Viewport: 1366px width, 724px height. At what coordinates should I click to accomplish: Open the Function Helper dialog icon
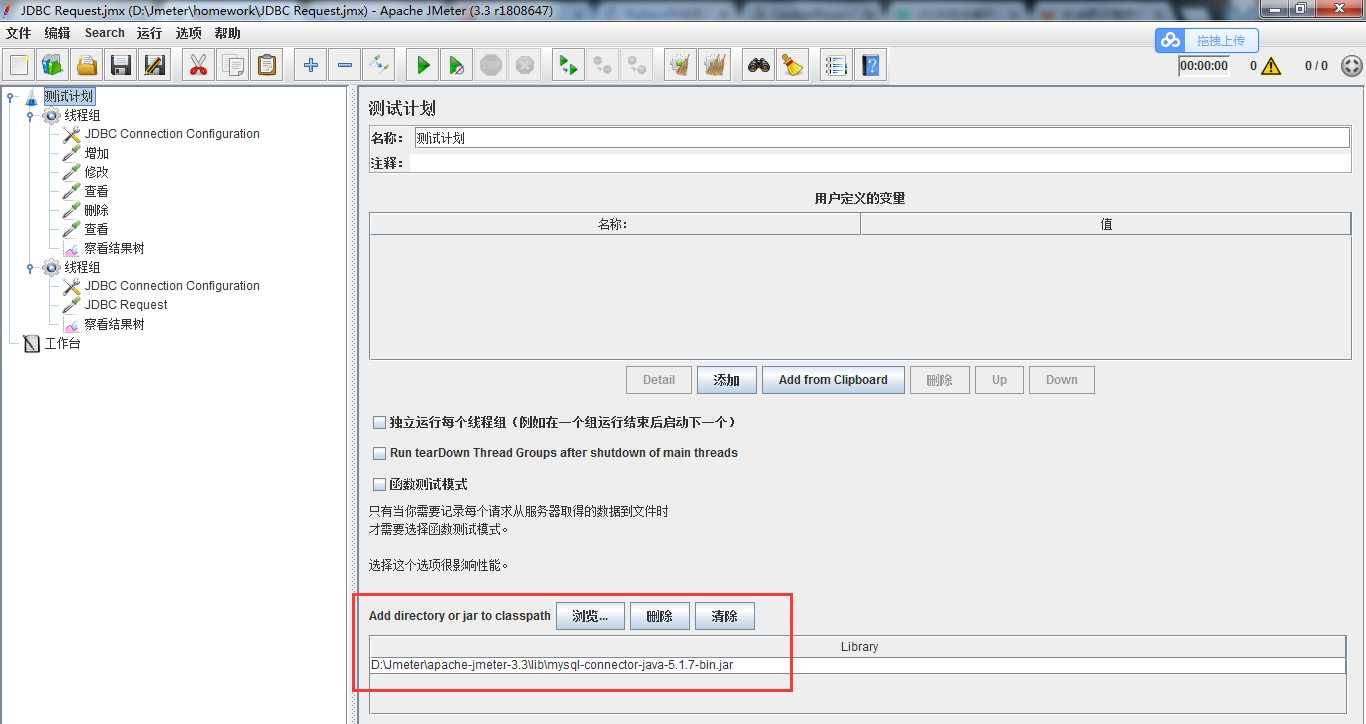pyautogui.click(x=836, y=66)
